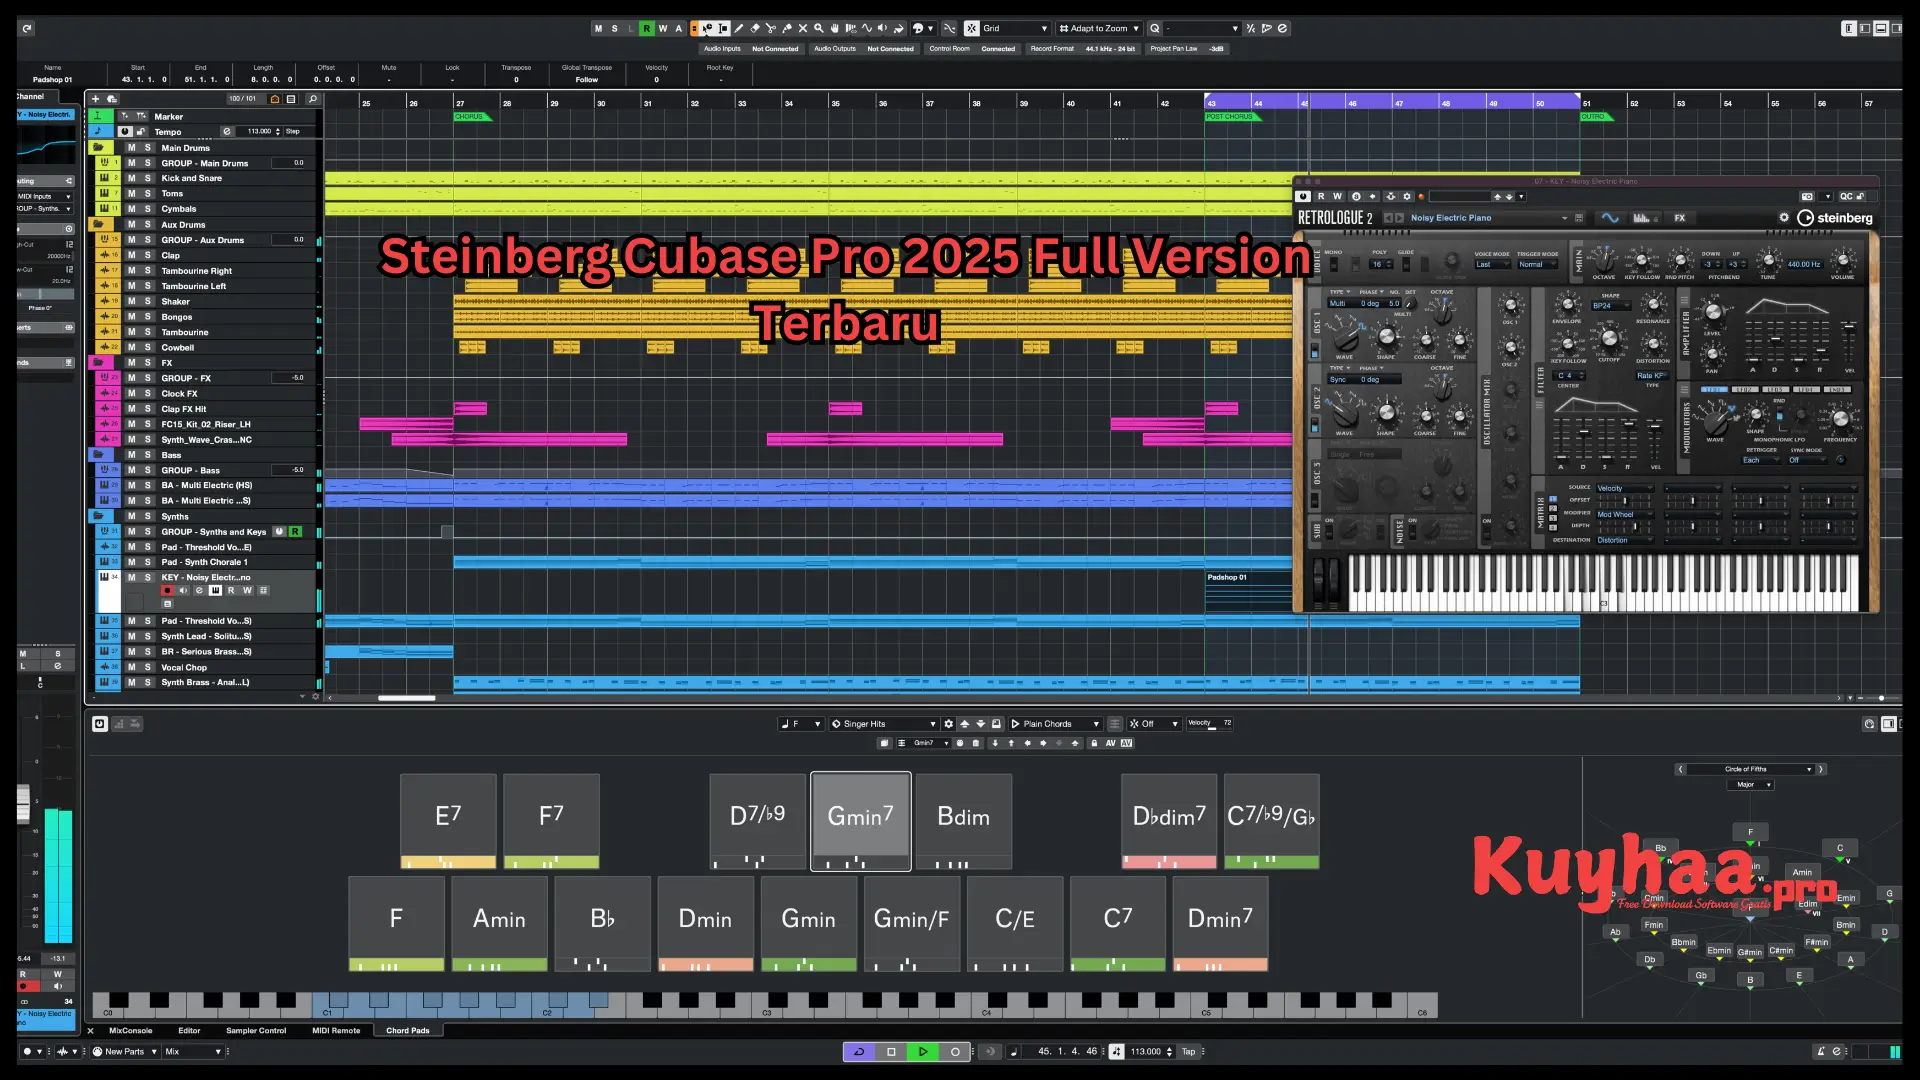The width and height of the screenshot is (1920, 1080).
Task: Select the Draw pencil tool
Action: [739, 29]
